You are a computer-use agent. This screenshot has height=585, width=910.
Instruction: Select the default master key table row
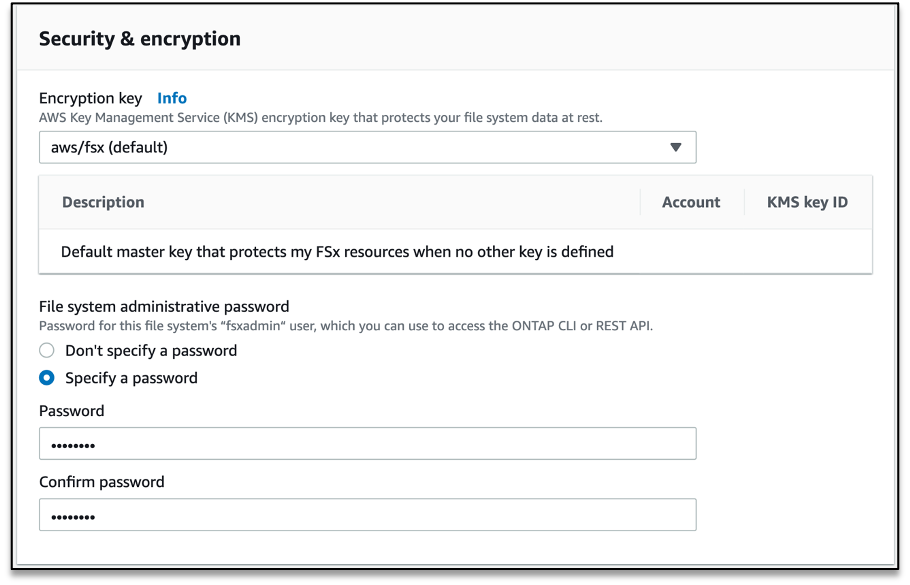point(338,251)
